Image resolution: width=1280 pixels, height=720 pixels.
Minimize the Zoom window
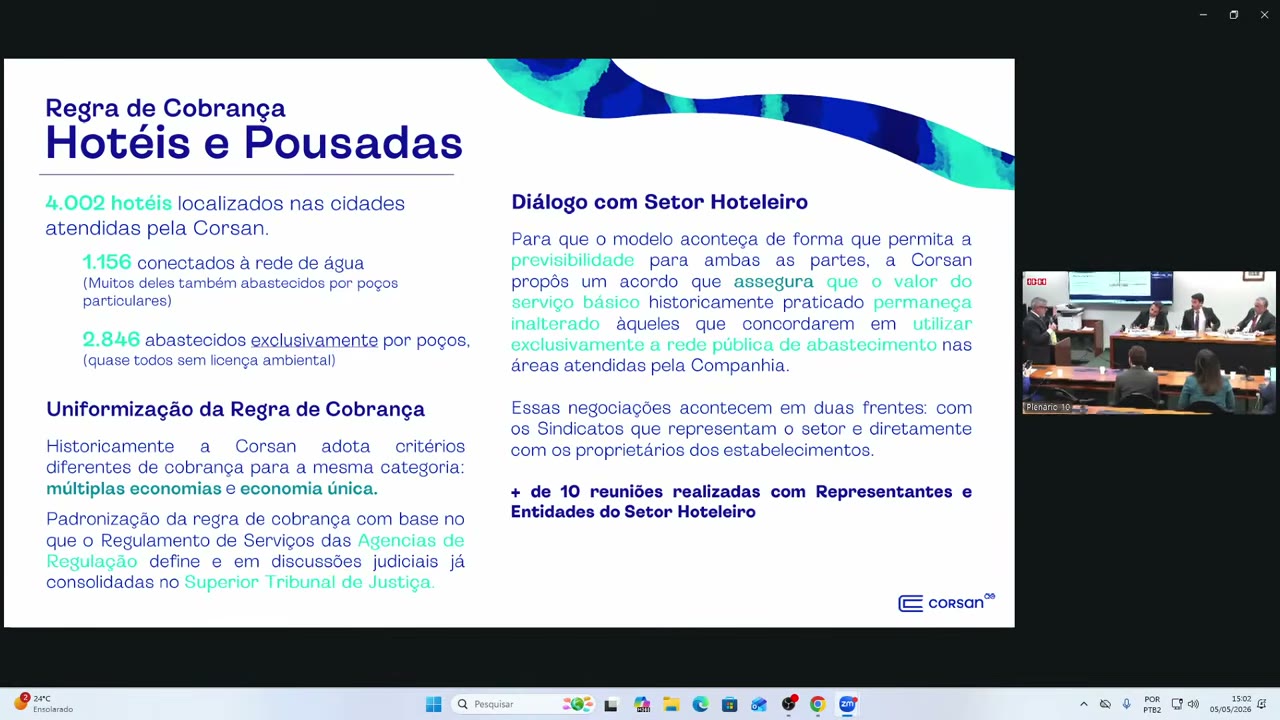1203,15
